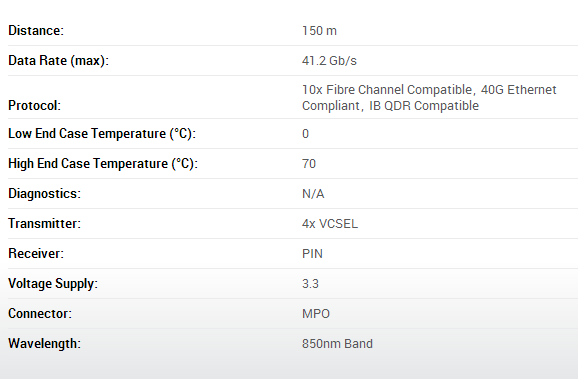Click the IB QDR Compatible text
Image resolution: width=578 pixels, height=379 pixels.
coord(424,106)
